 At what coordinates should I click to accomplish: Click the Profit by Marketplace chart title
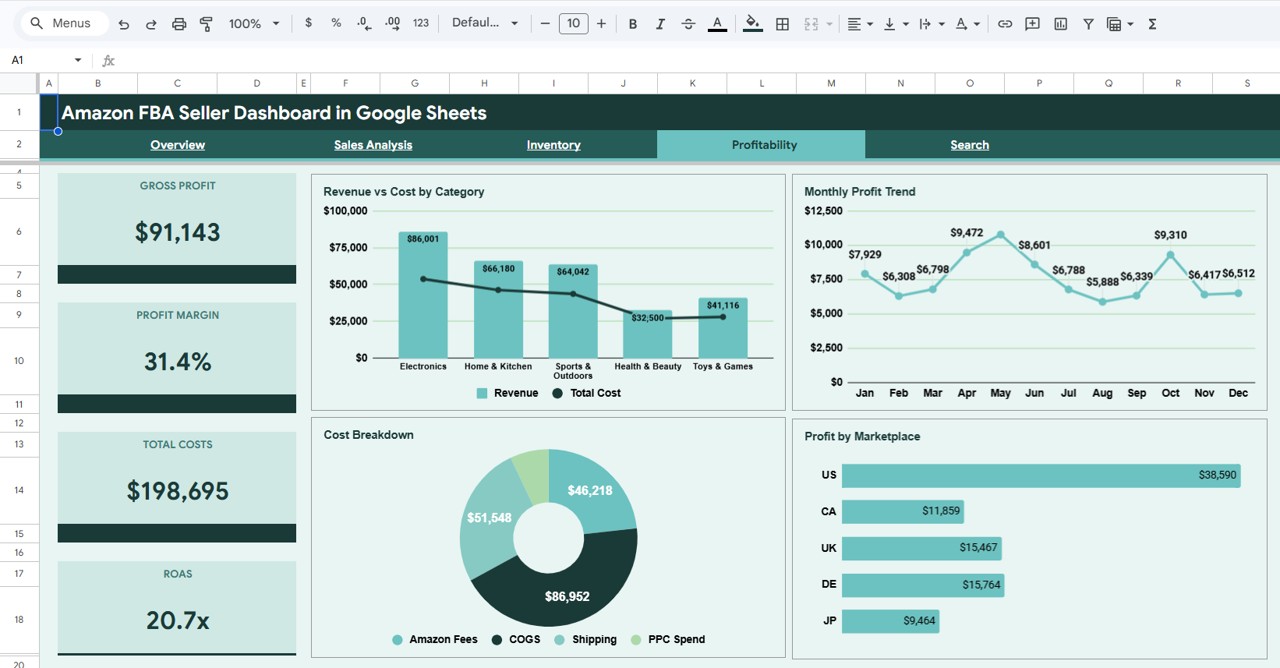862,437
